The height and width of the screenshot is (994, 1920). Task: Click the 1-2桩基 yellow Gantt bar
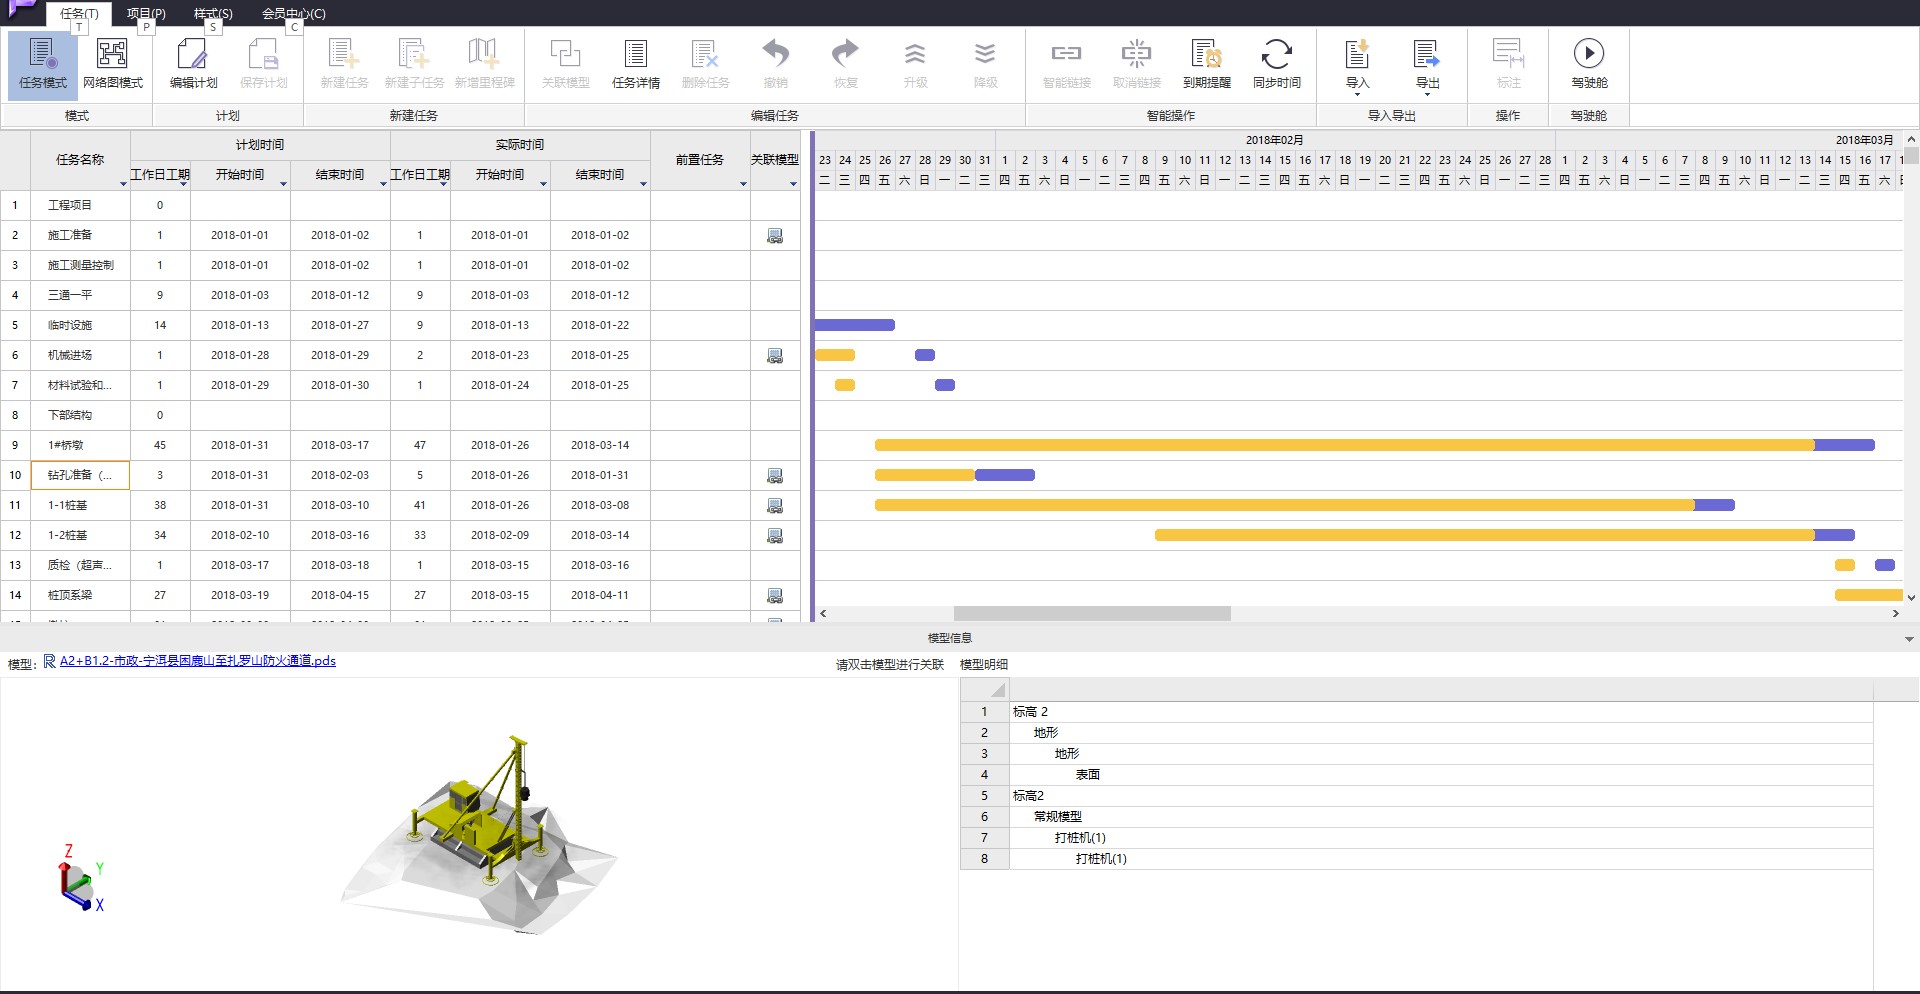[1484, 535]
